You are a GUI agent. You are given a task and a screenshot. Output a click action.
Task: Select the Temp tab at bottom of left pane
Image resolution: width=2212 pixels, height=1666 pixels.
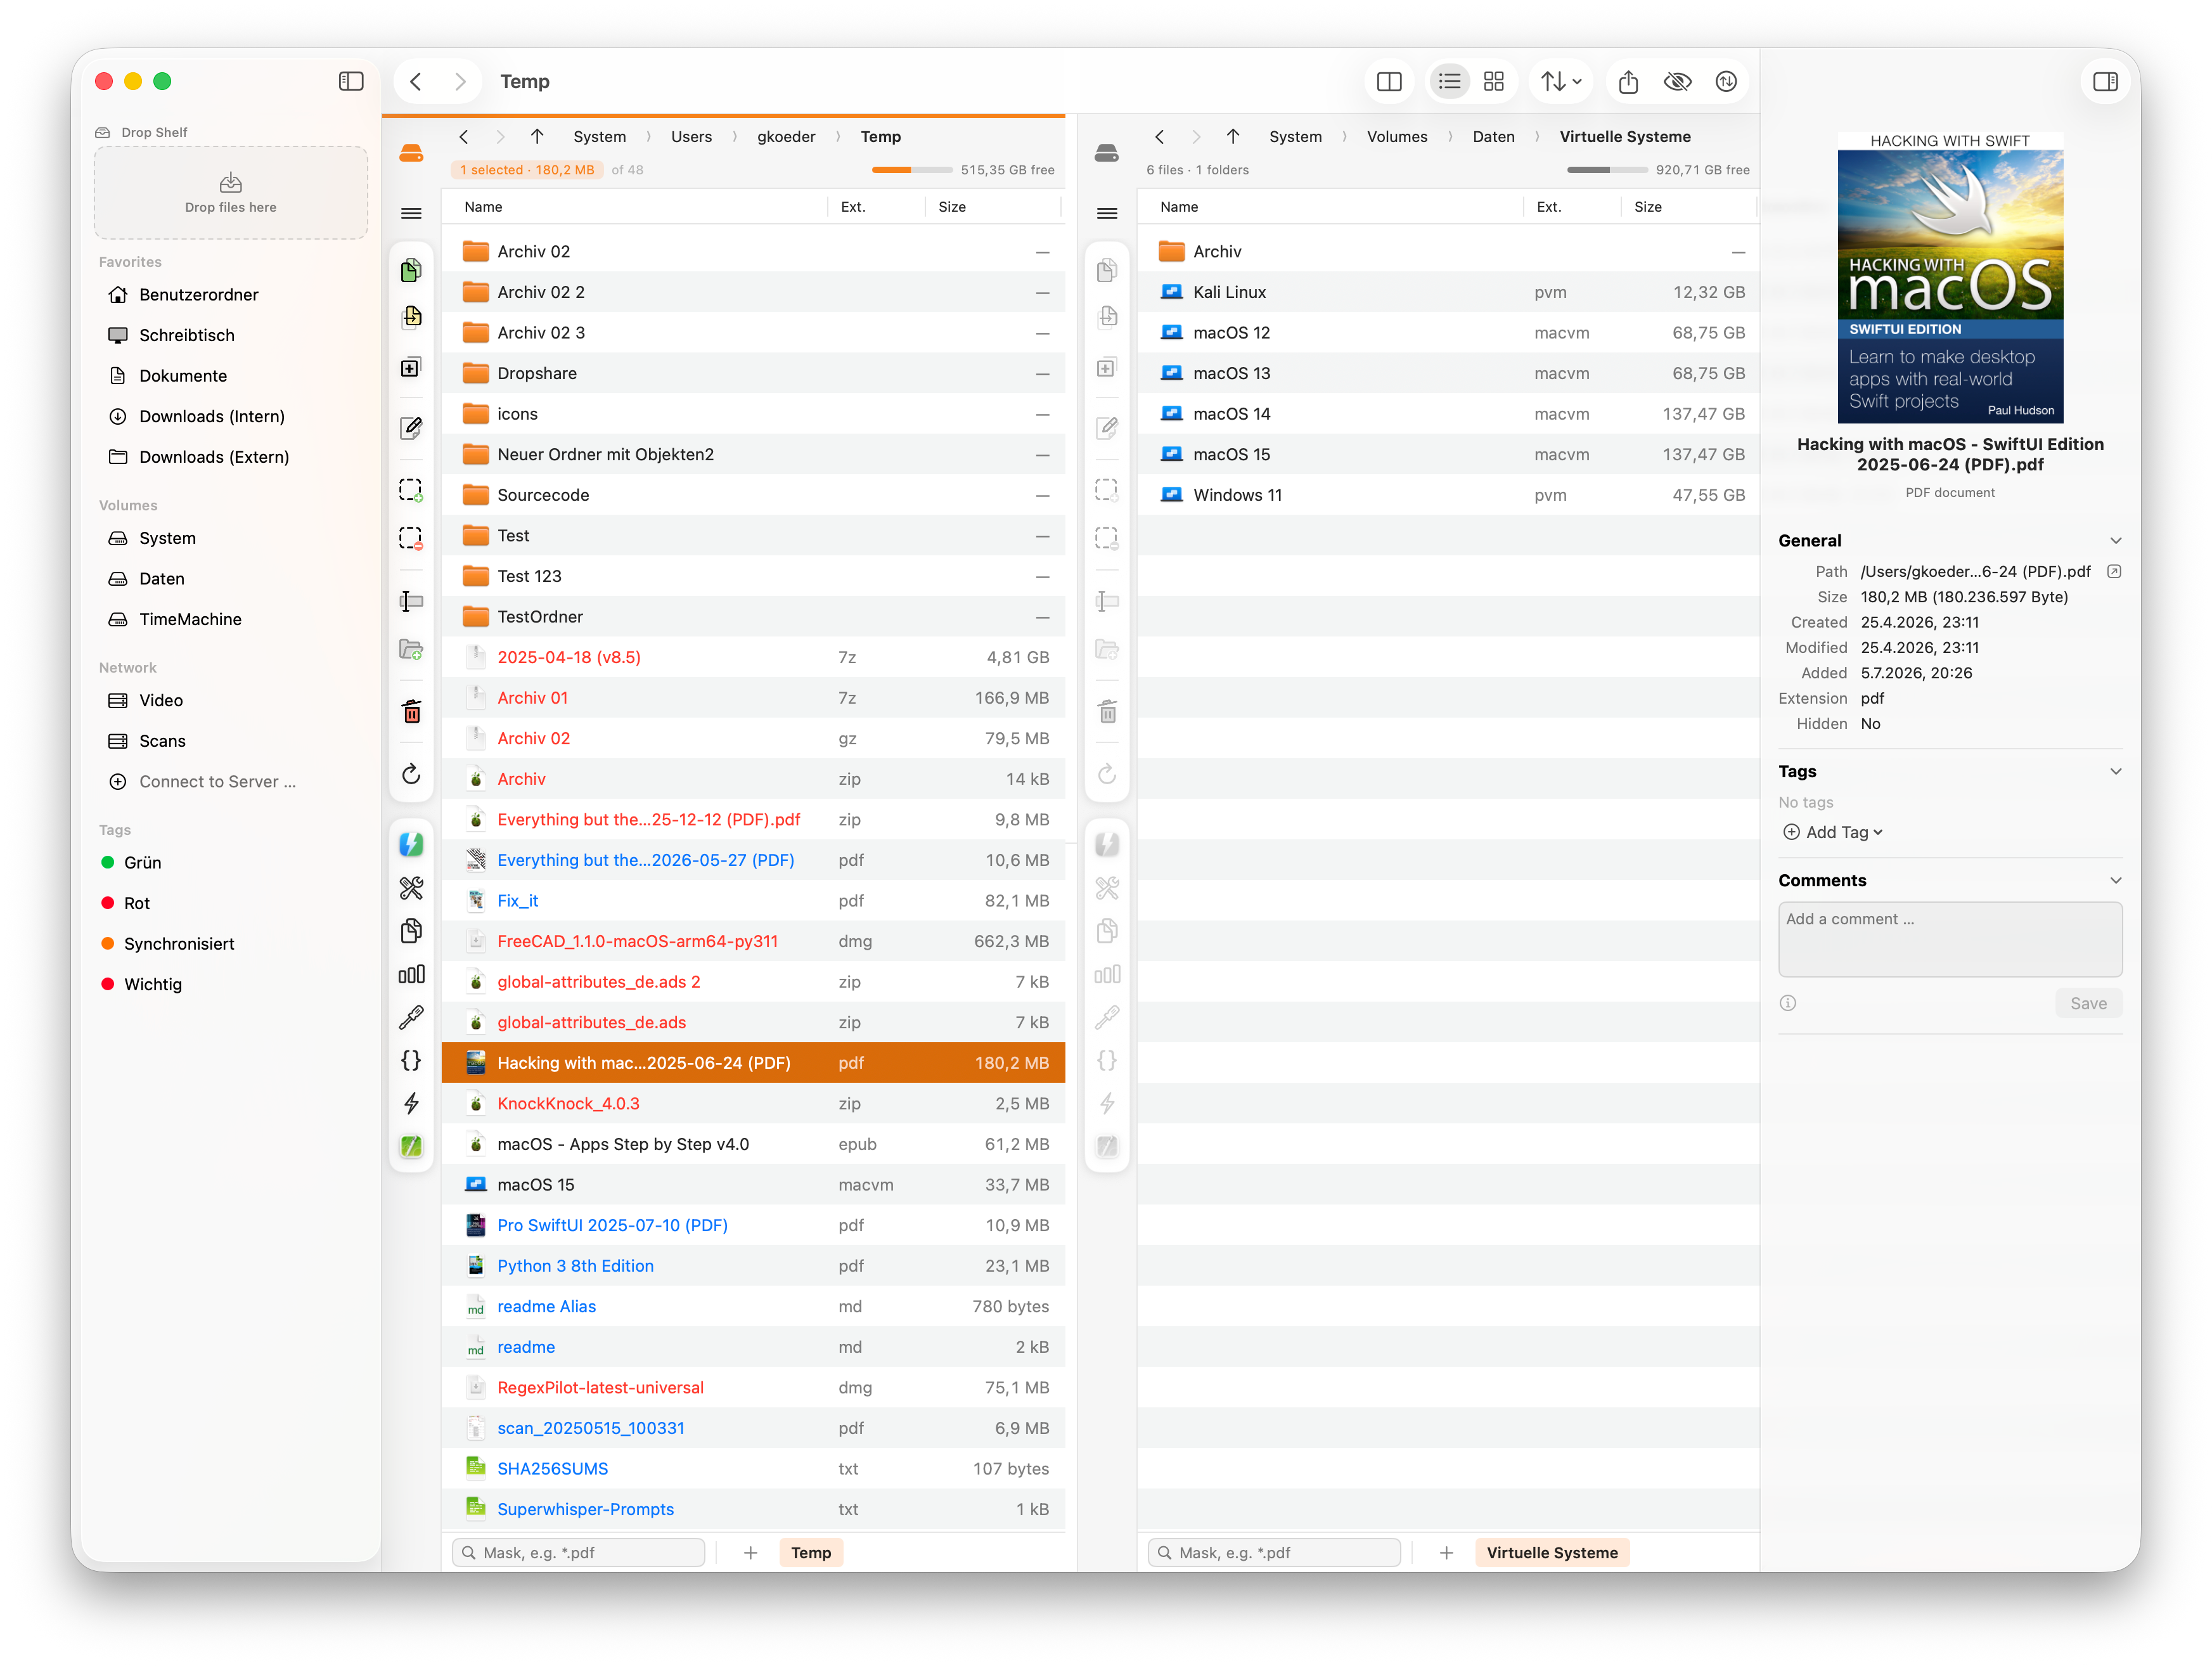point(811,1552)
